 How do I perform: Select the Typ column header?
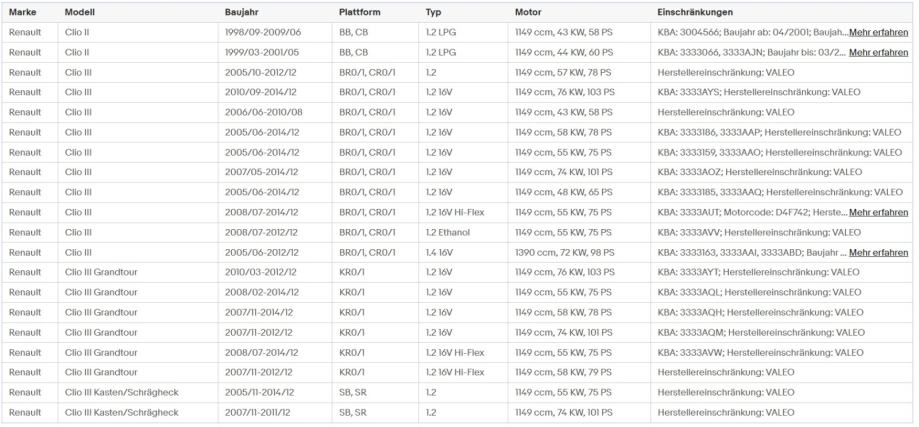[433, 11]
